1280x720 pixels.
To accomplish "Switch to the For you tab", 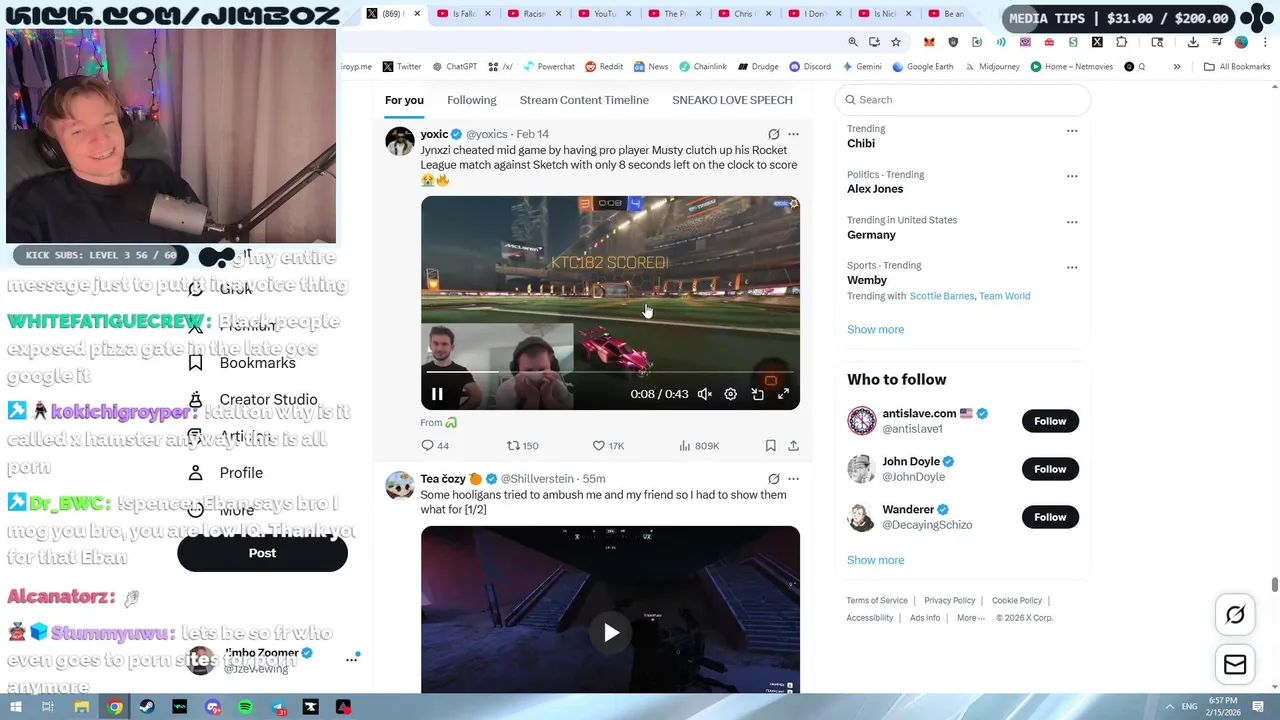I will pyautogui.click(x=404, y=100).
